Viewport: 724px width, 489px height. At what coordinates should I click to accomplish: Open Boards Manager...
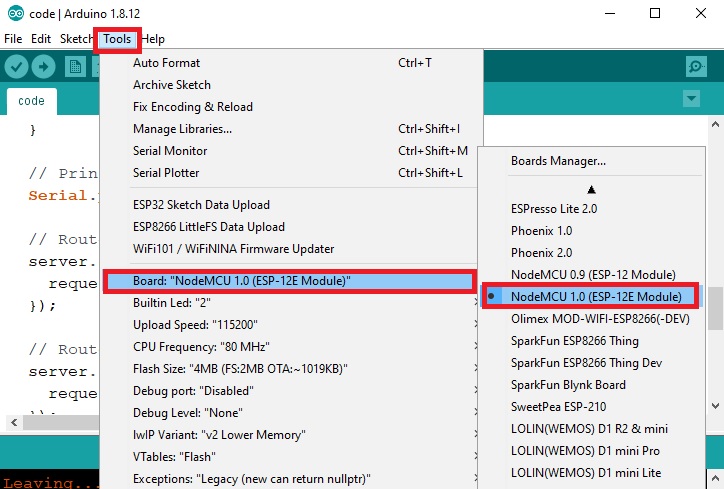click(592, 161)
